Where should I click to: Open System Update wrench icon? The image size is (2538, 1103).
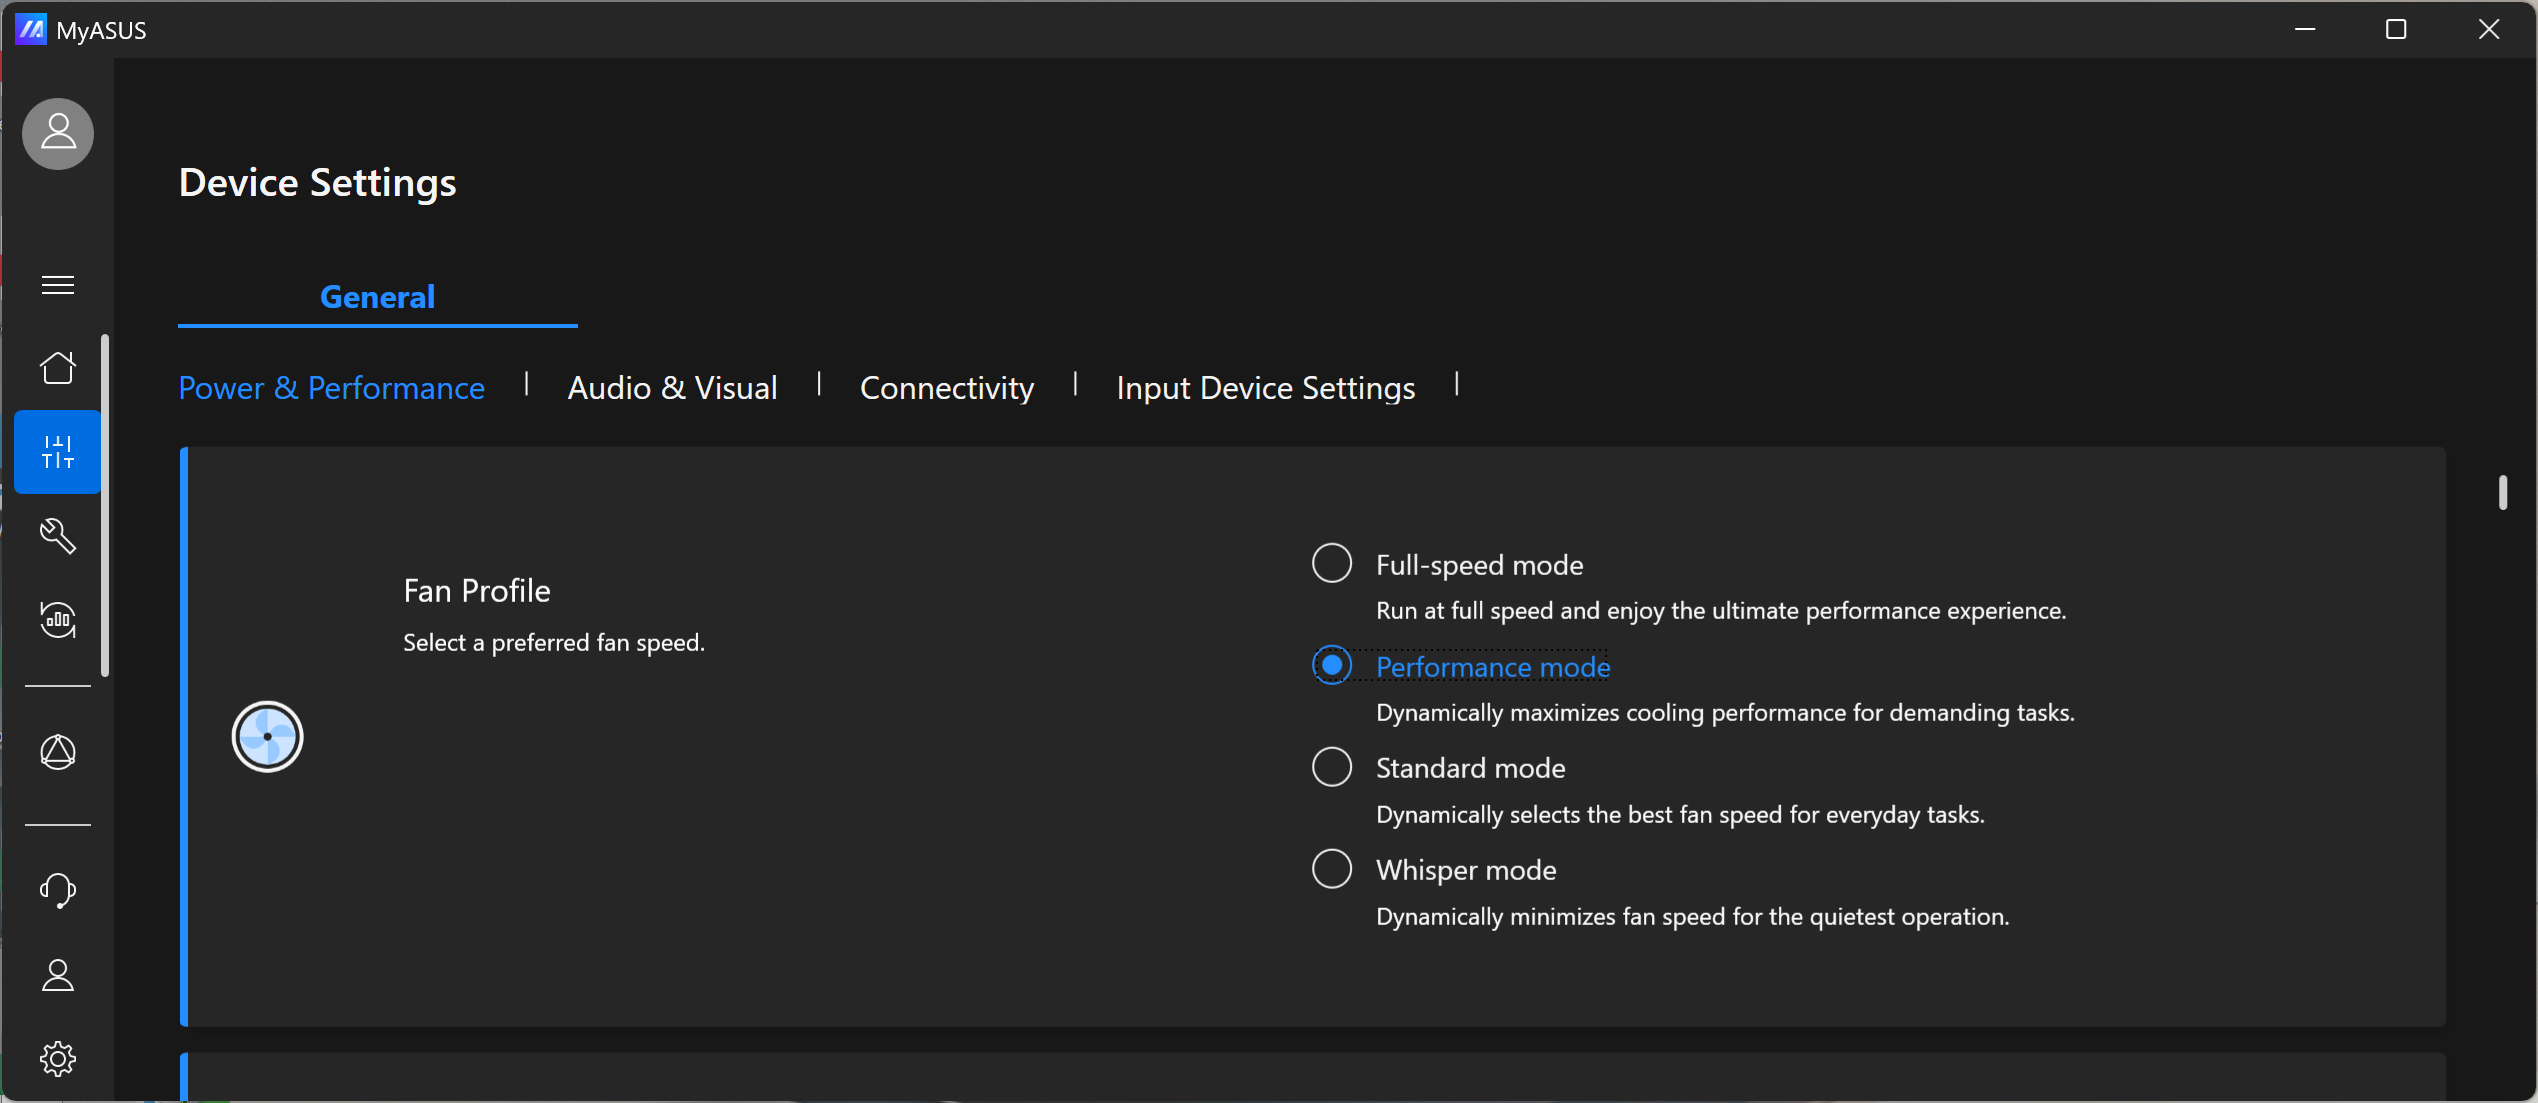(58, 536)
